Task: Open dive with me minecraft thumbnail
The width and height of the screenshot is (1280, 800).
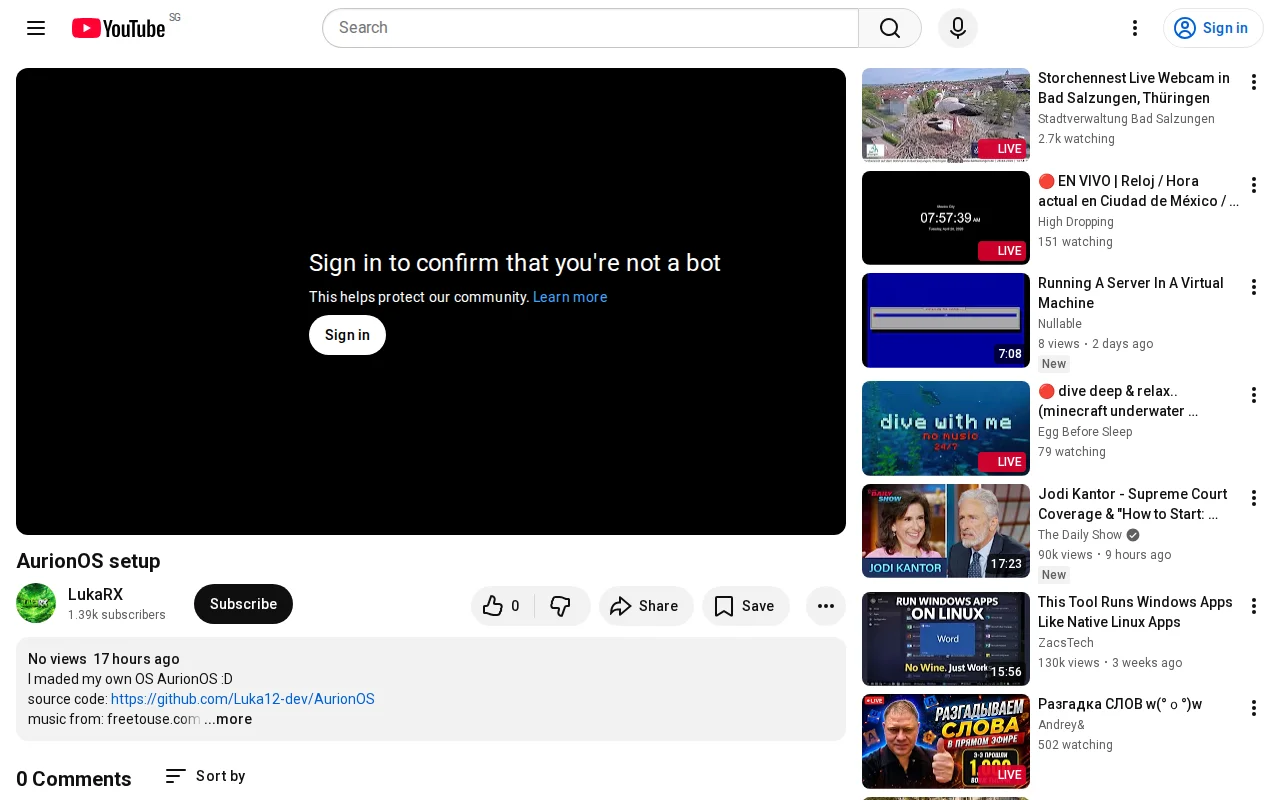Action: click(x=946, y=428)
